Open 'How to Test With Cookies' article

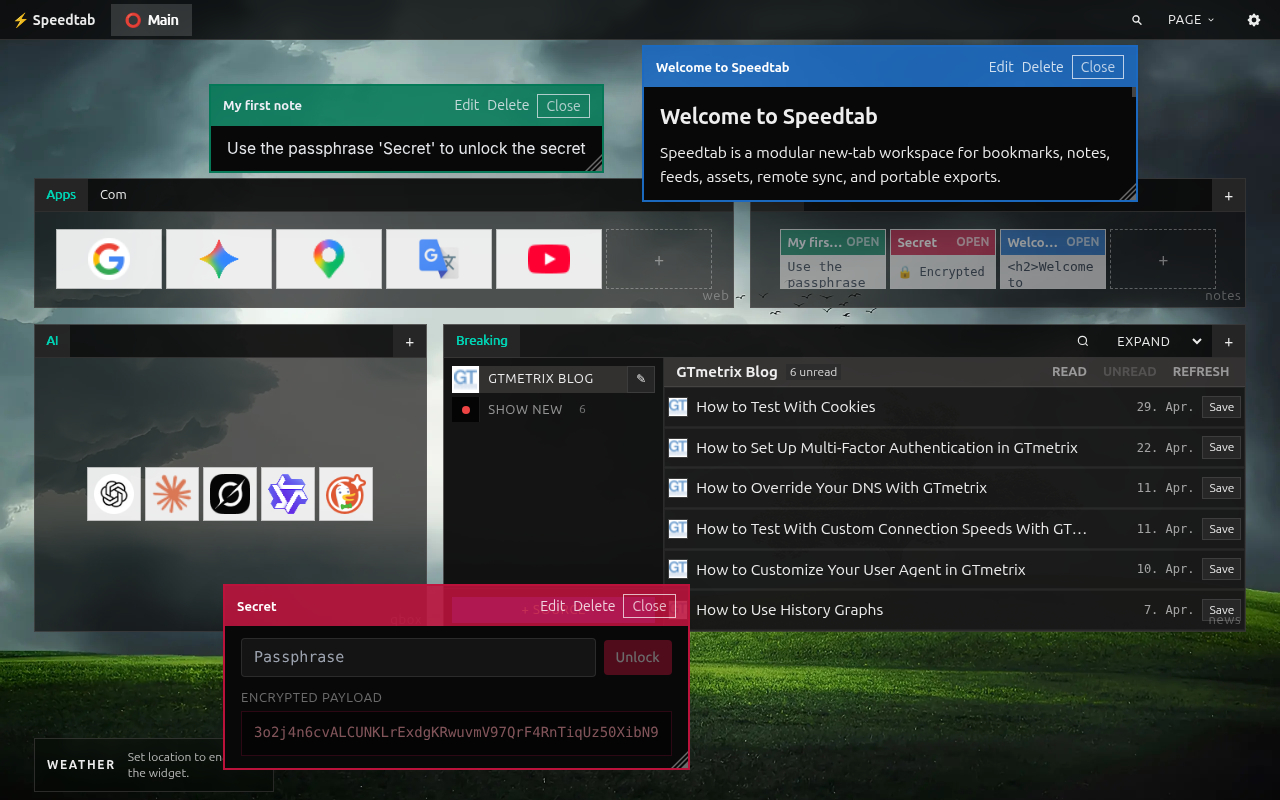(786, 407)
